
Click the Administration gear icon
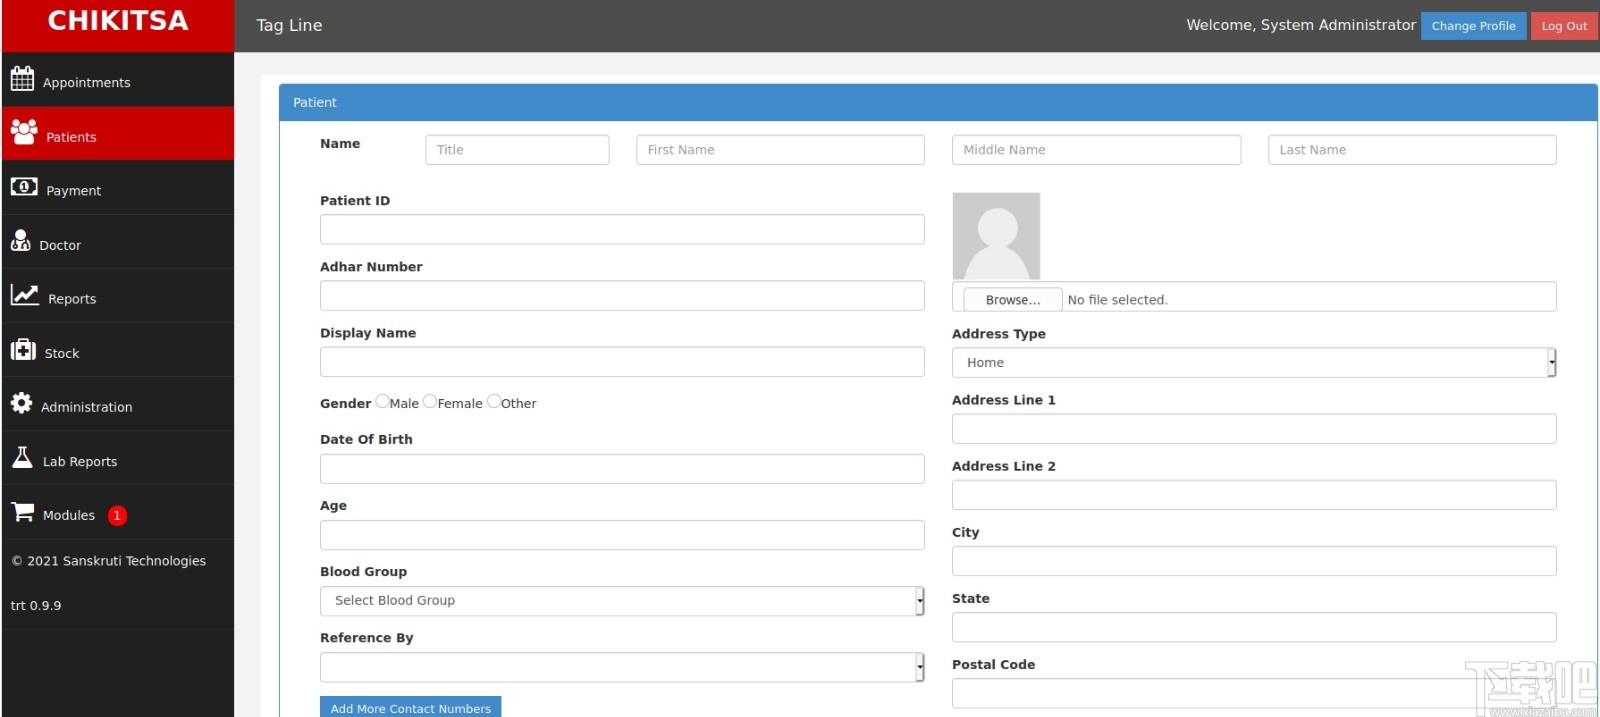click(21, 403)
